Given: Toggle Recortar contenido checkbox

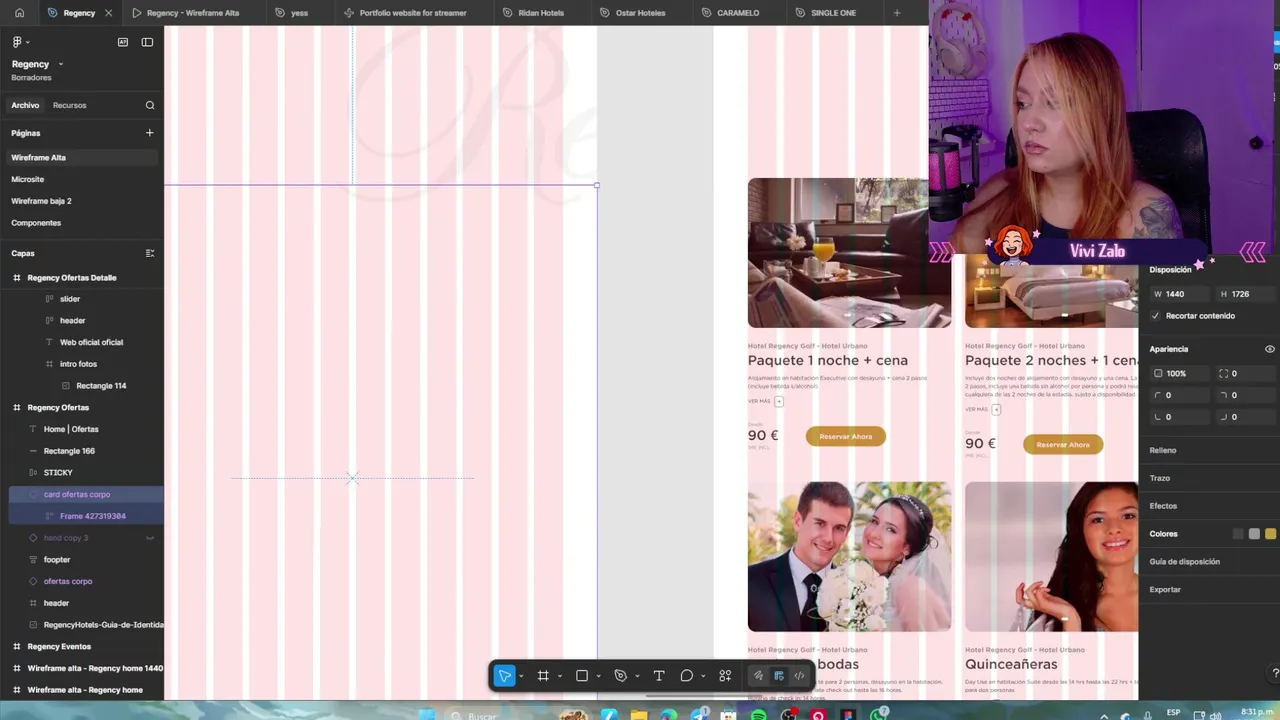Looking at the screenshot, I should tap(1156, 316).
